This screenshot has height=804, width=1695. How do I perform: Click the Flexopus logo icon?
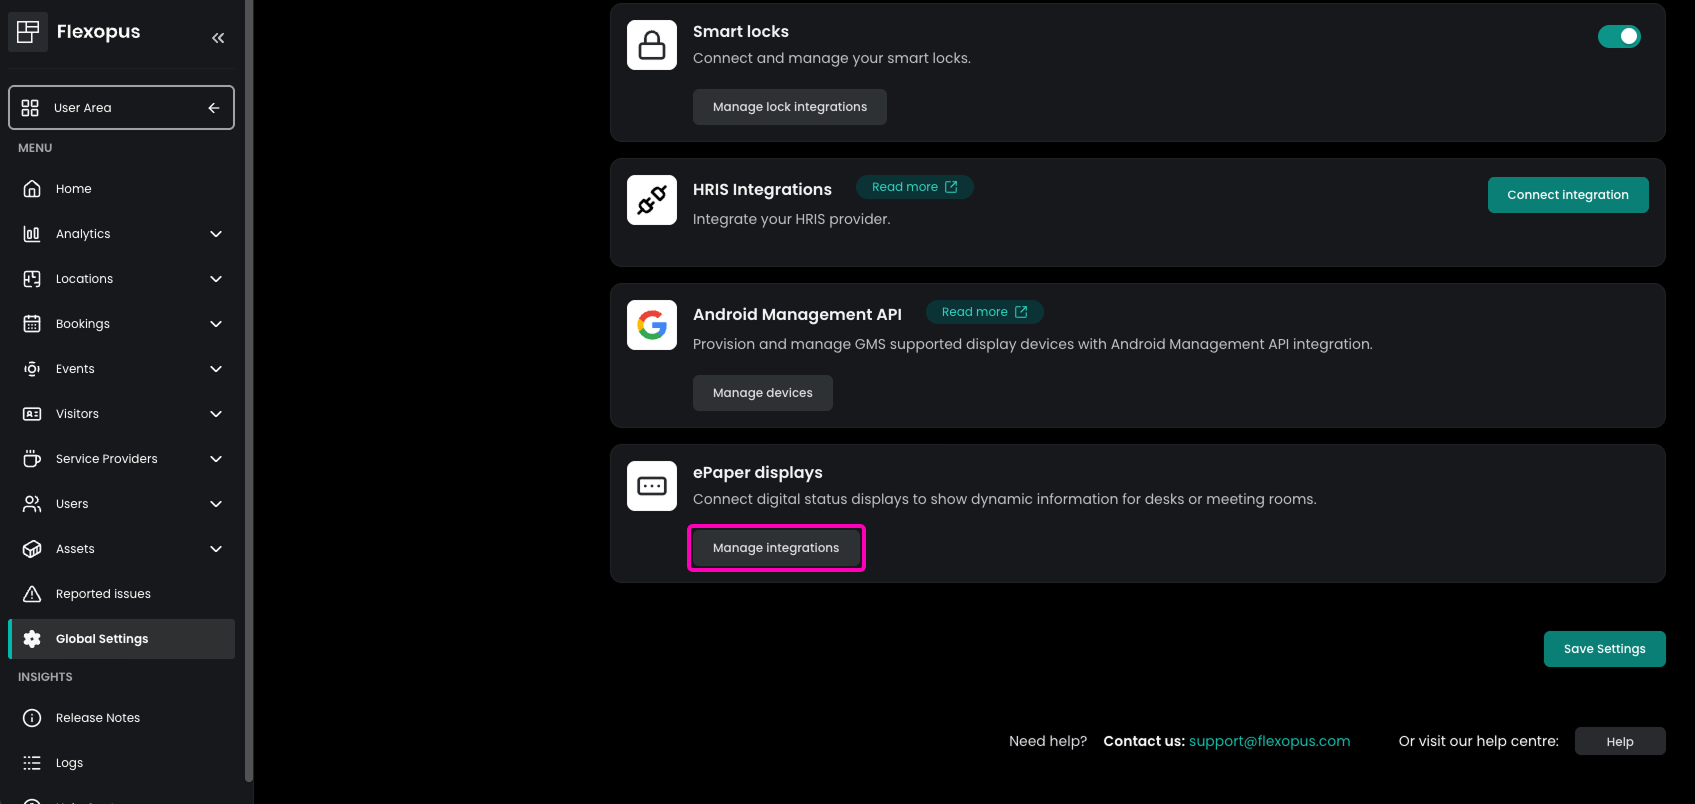tap(28, 32)
